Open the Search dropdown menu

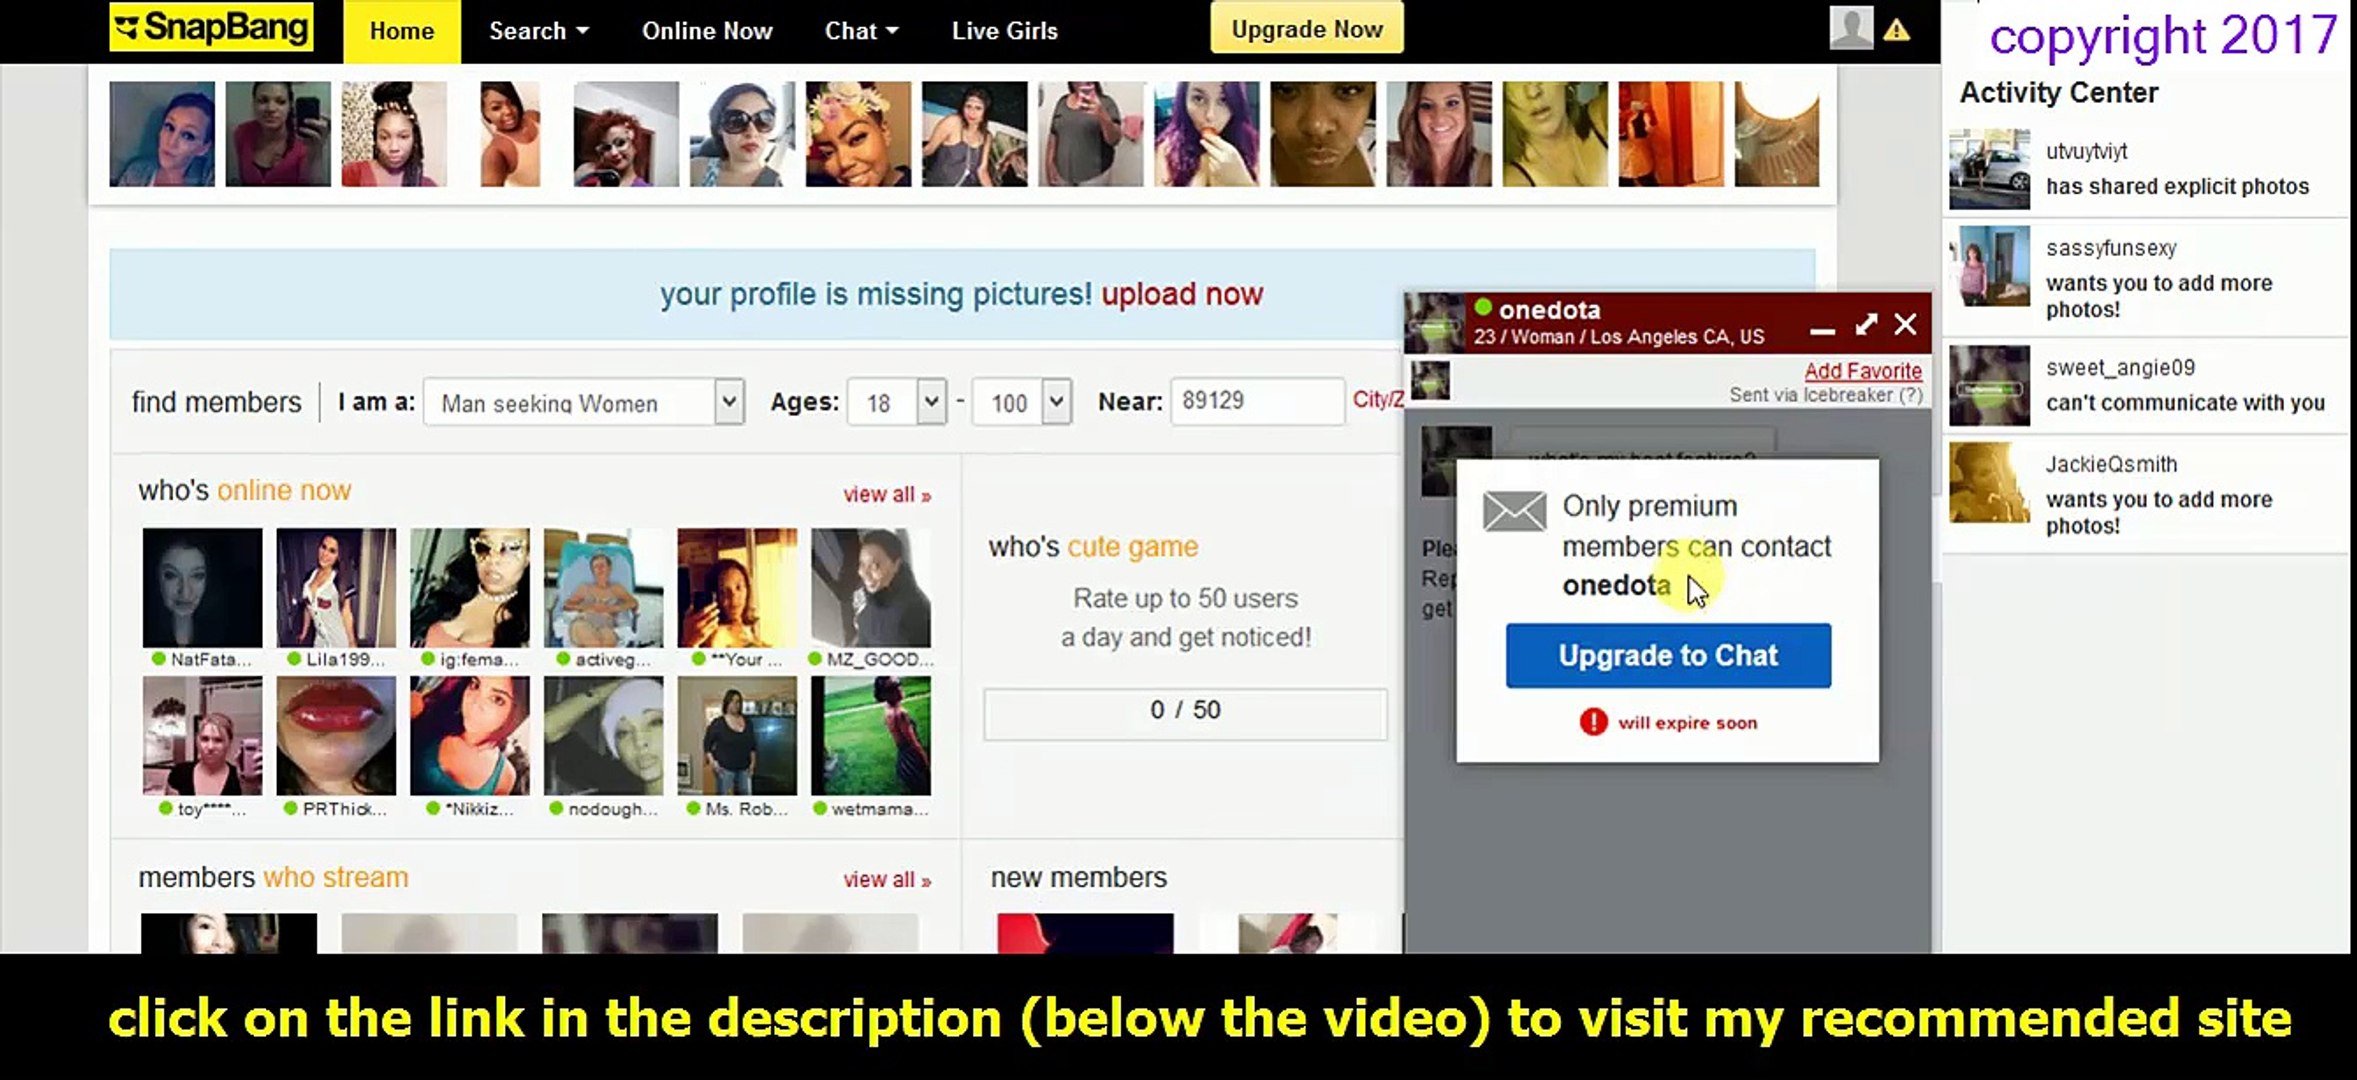coord(538,31)
